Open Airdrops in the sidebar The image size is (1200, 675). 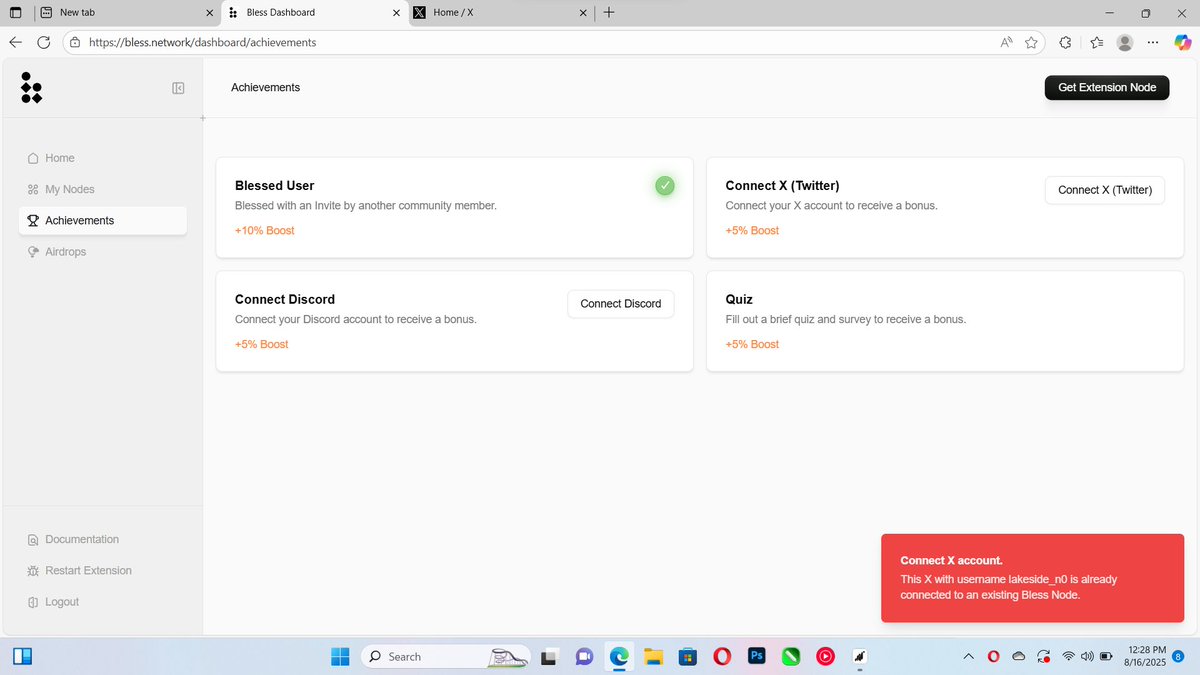click(102, 252)
